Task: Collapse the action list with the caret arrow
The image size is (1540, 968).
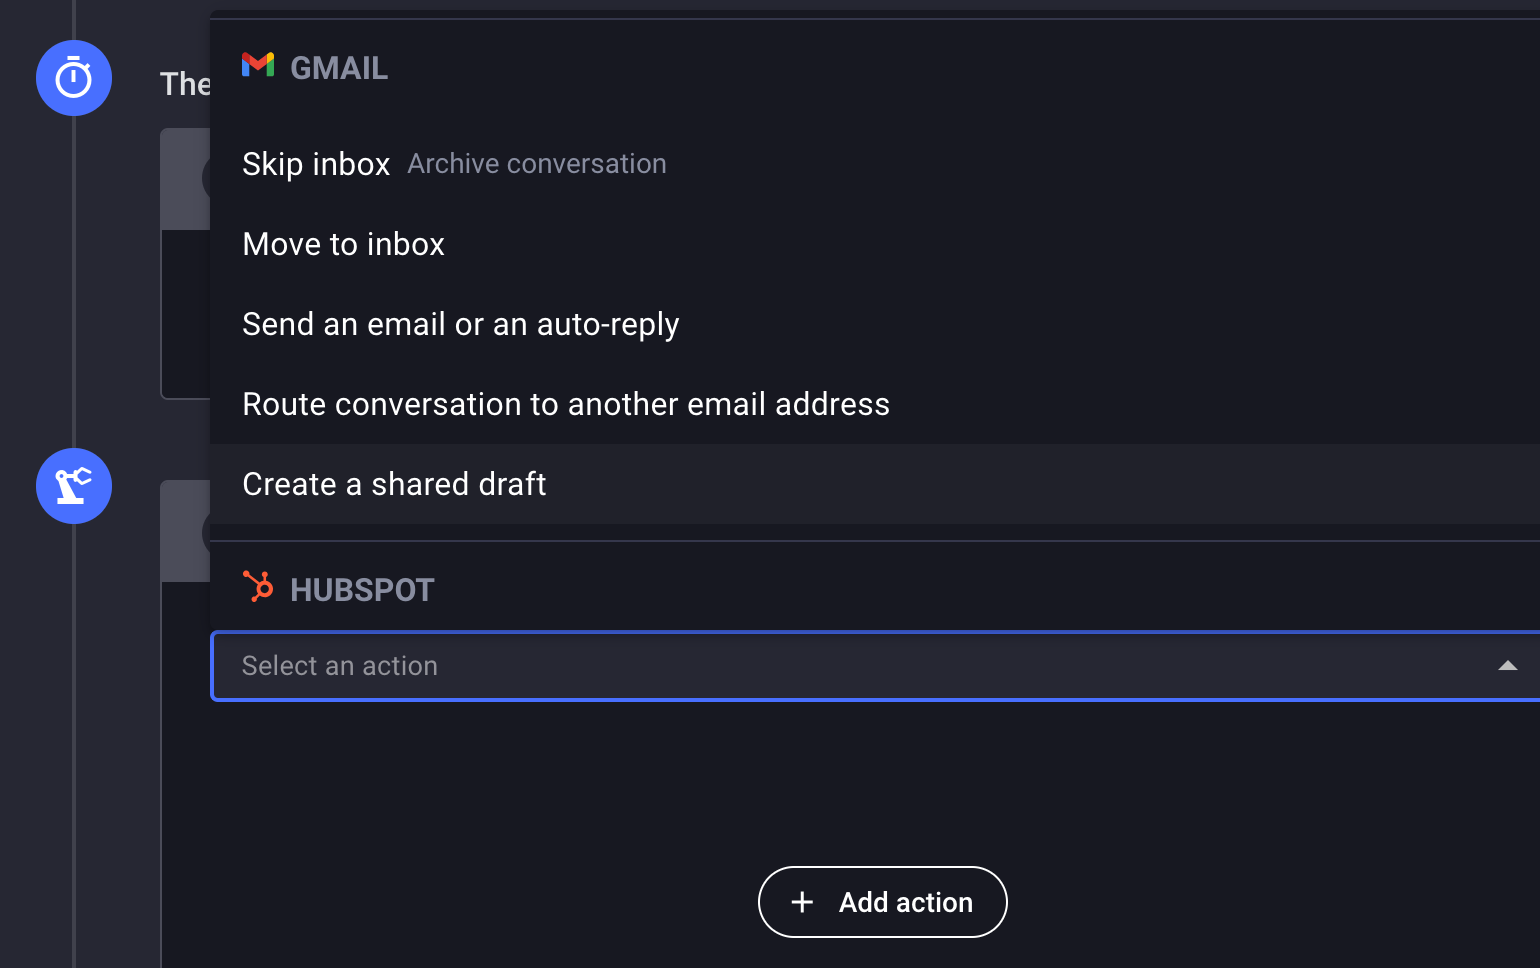Action: (1507, 666)
